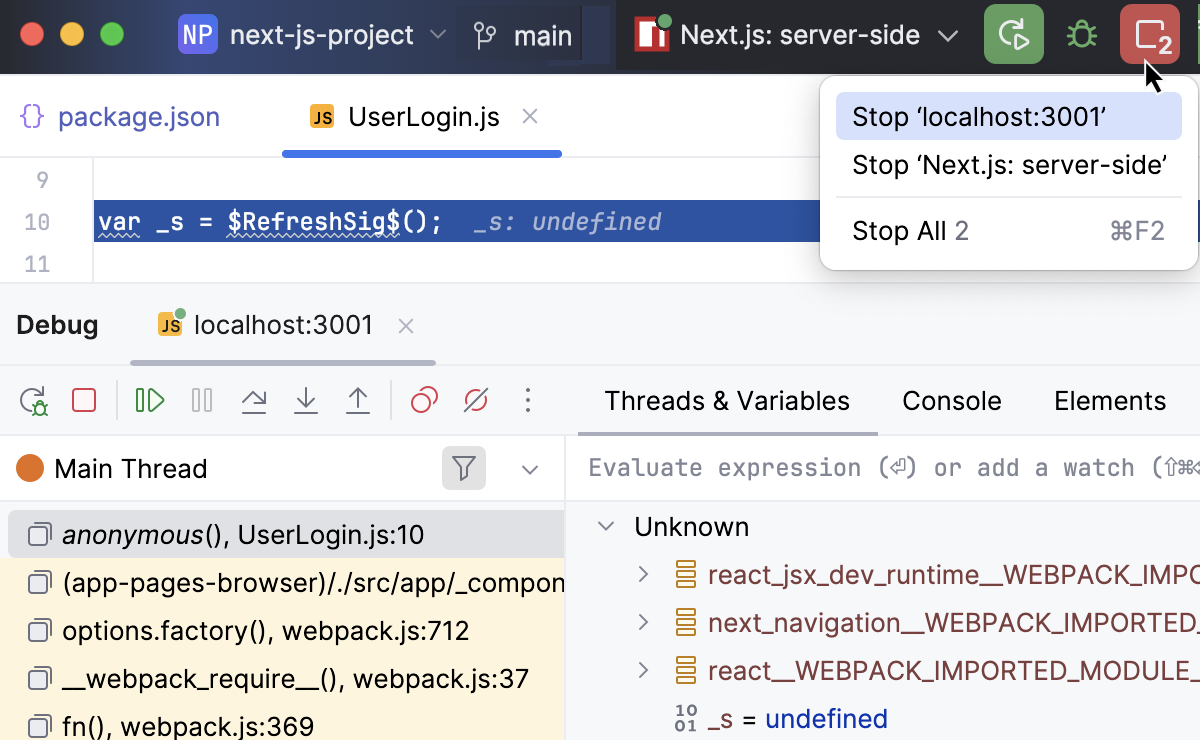The height and width of the screenshot is (740, 1200).
Task: Start debugging via the bug icon in title bar
Action: (x=1081, y=34)
